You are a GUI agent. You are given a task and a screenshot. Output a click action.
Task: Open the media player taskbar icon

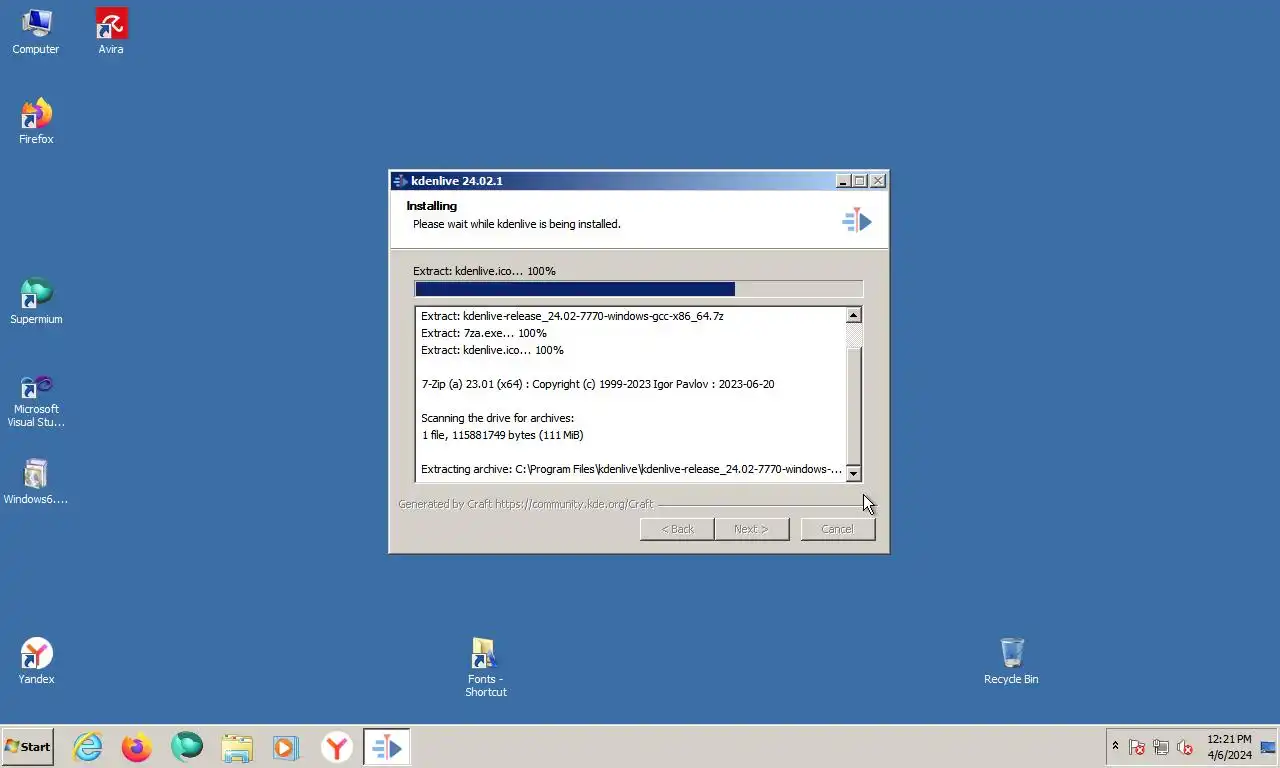tap(285, 747)
